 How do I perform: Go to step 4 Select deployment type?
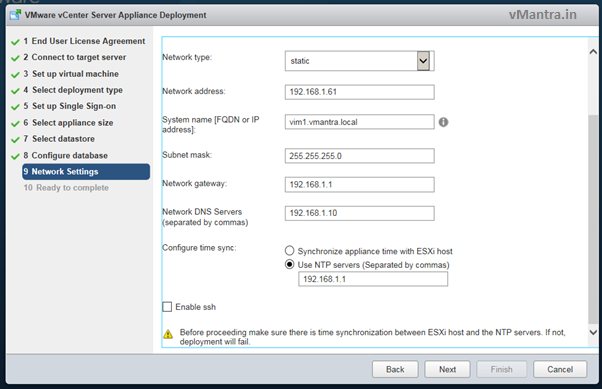[73, 90]
